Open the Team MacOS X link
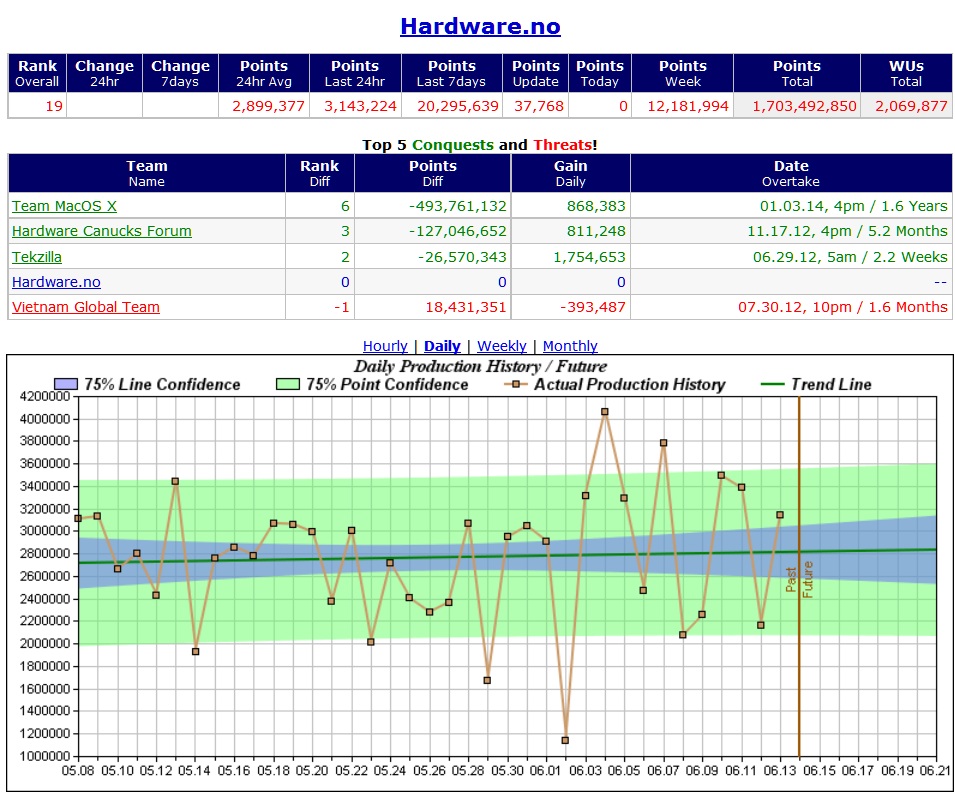 (x=64, y=206)
